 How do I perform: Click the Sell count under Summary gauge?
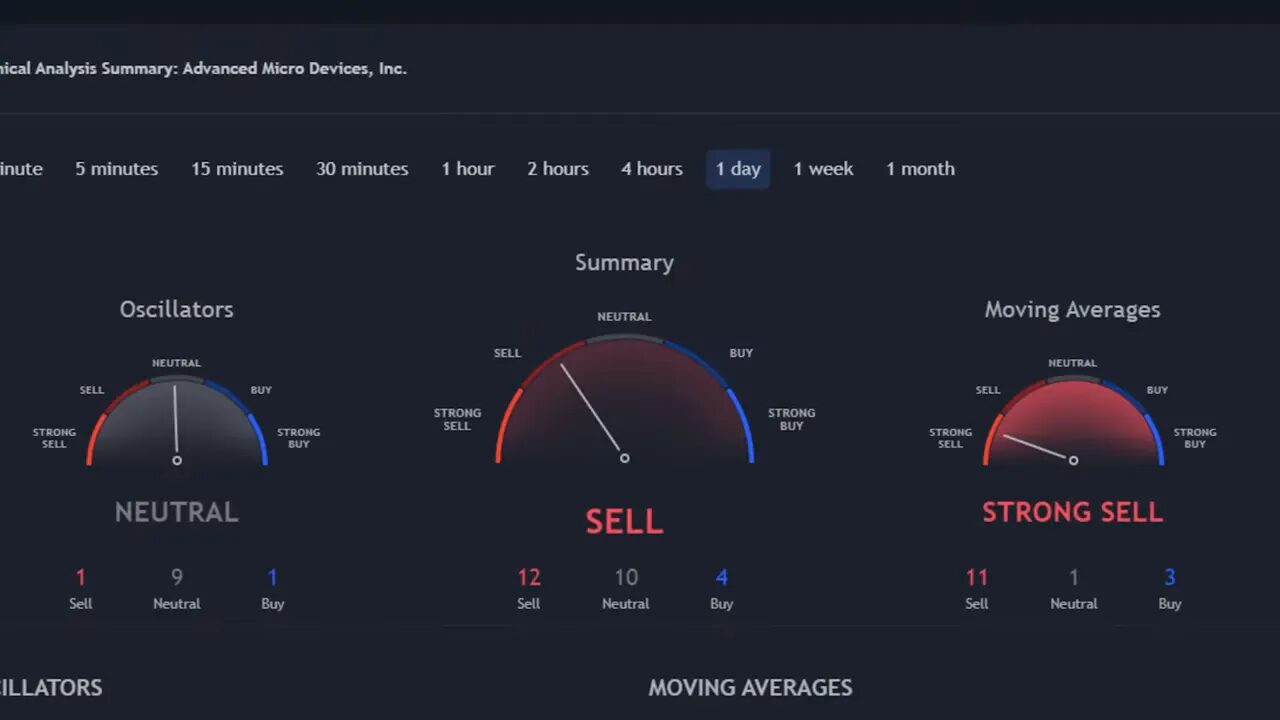[x=528, y=590]
